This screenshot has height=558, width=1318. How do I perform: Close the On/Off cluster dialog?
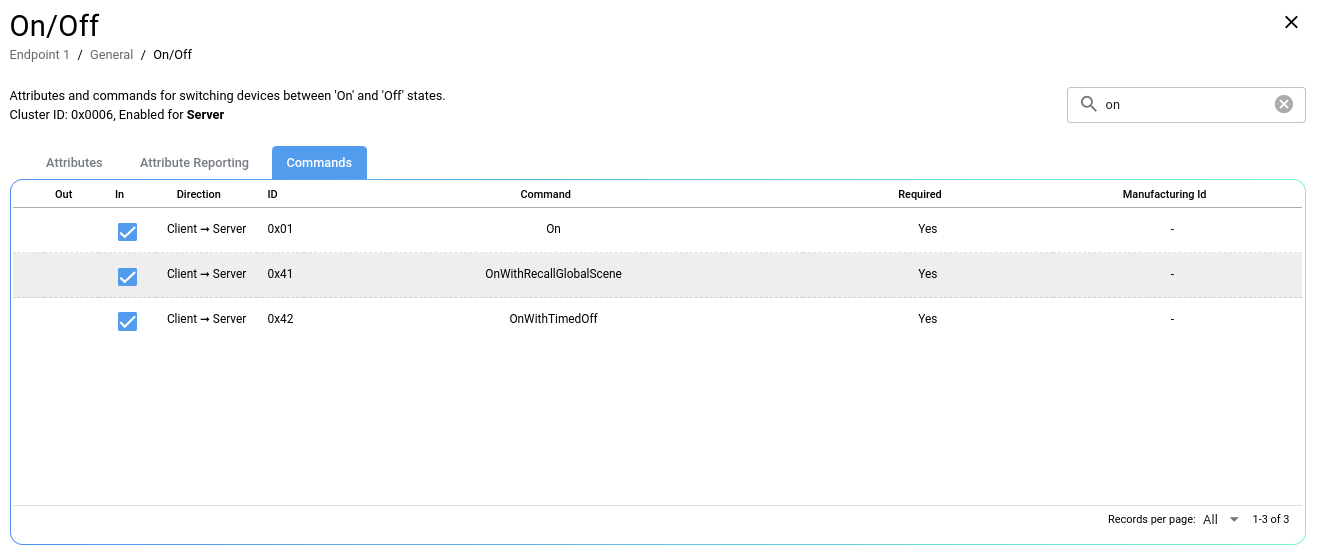[x=1291, y=22]
